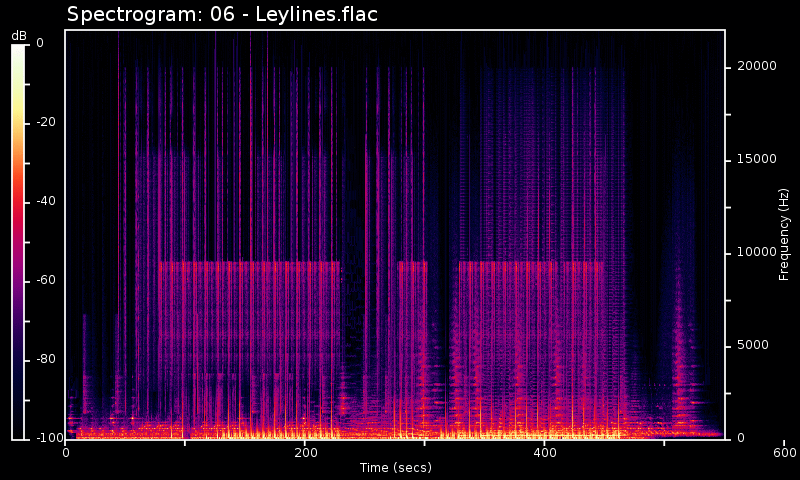The image size is (800, 480).
Task: Select the -20 dB scale label
Action: coord(47,122)
